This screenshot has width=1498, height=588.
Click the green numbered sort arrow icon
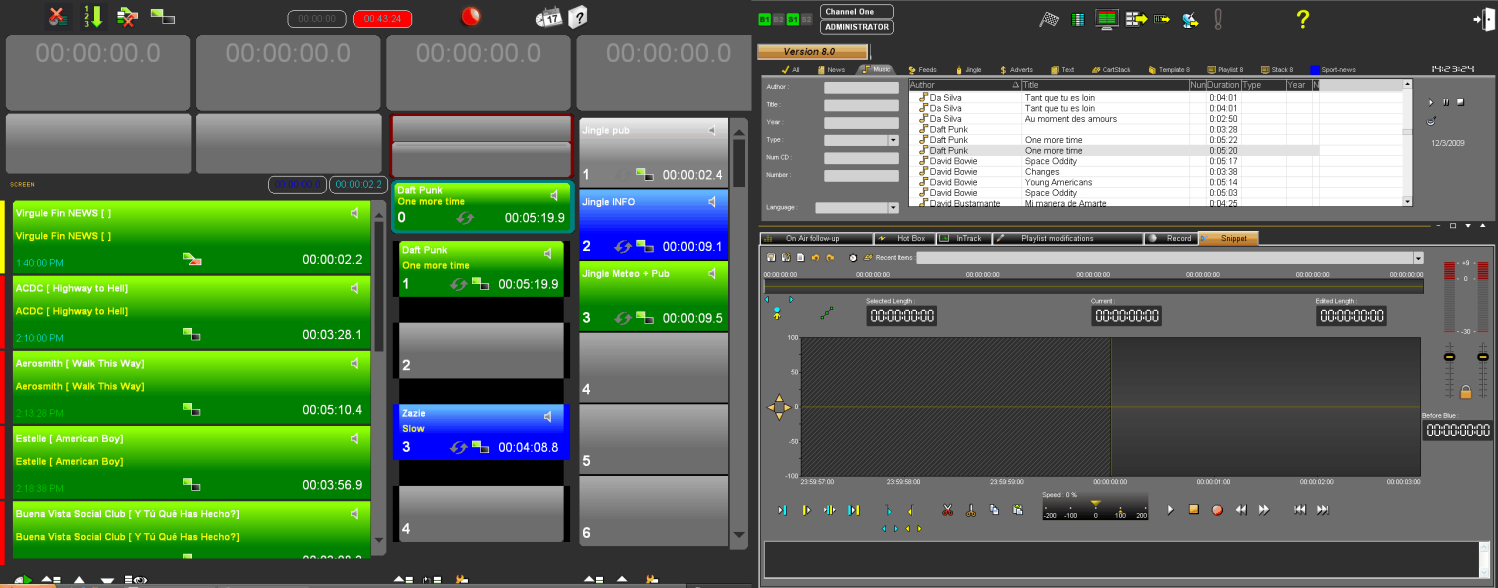click(92, 16)
